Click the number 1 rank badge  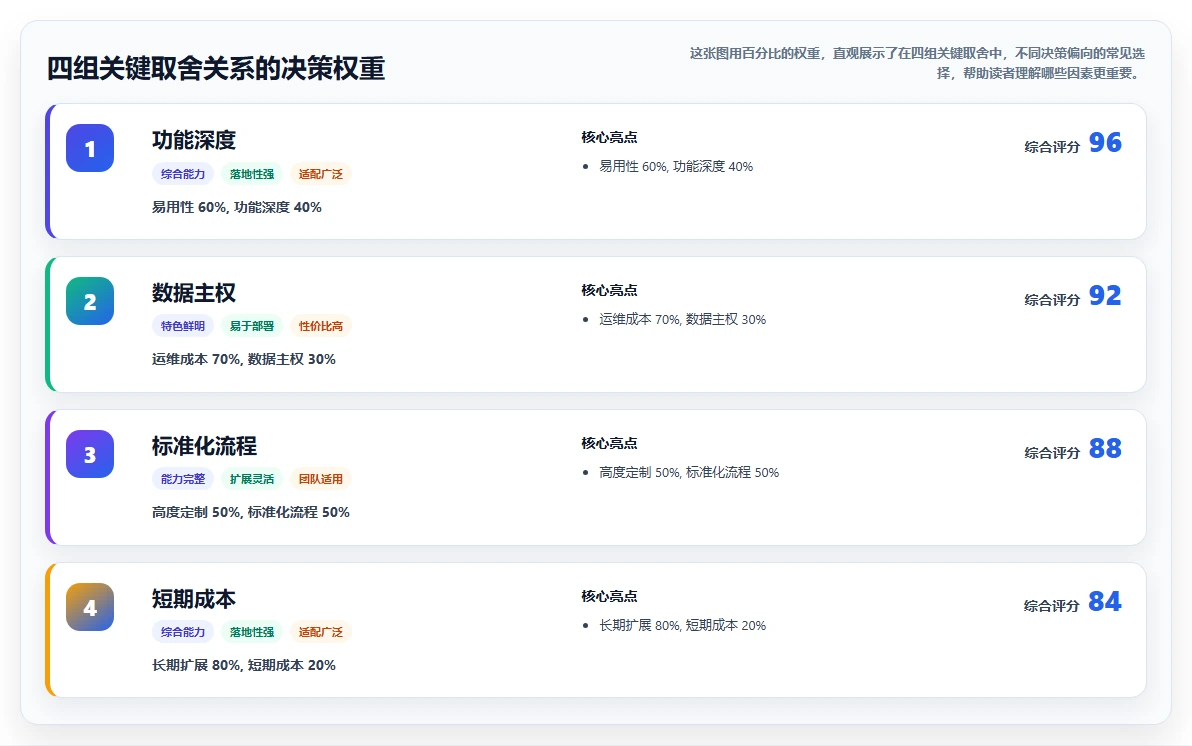tap(90, 148)
